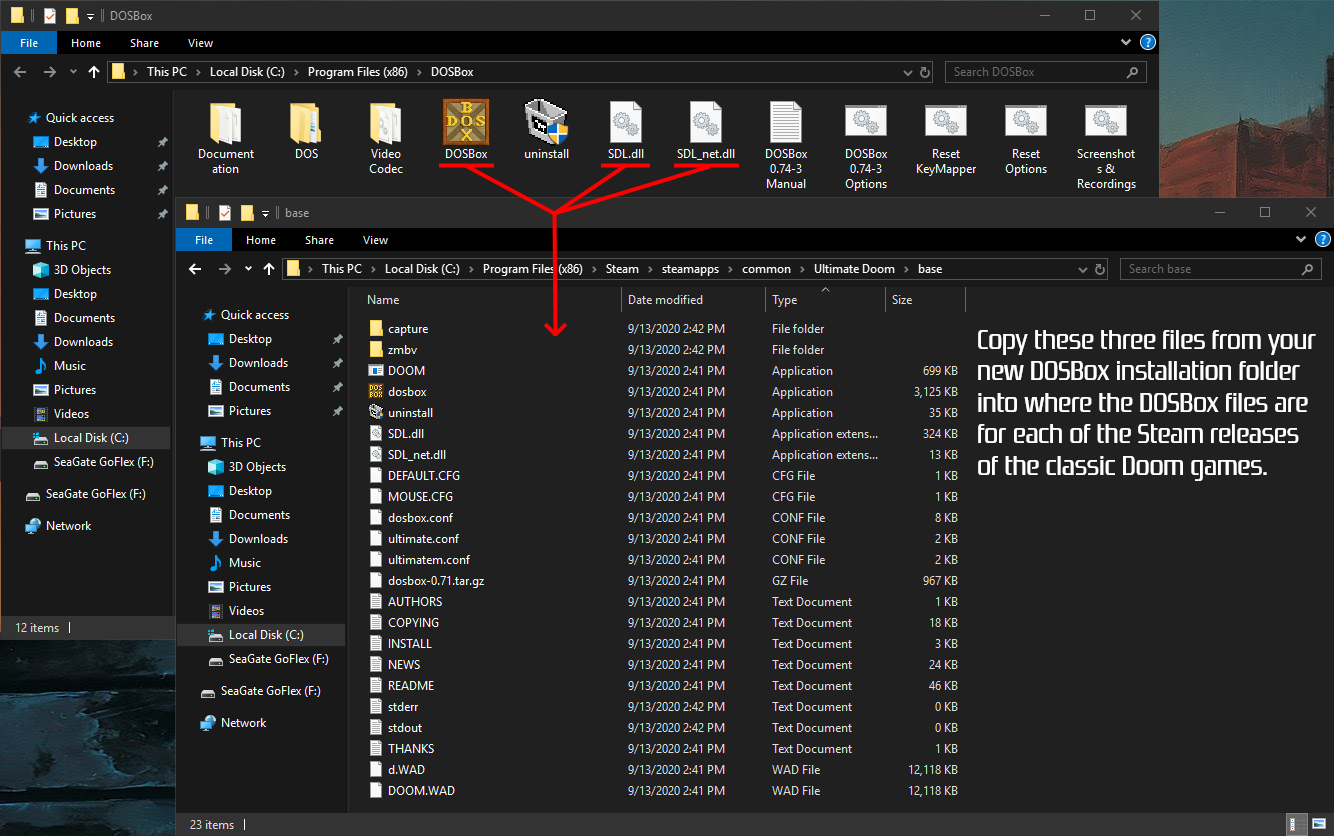Viewport: 1334px width, 836px height.
Task: Go up one level in the base window
Action: (x=268, y=269)
